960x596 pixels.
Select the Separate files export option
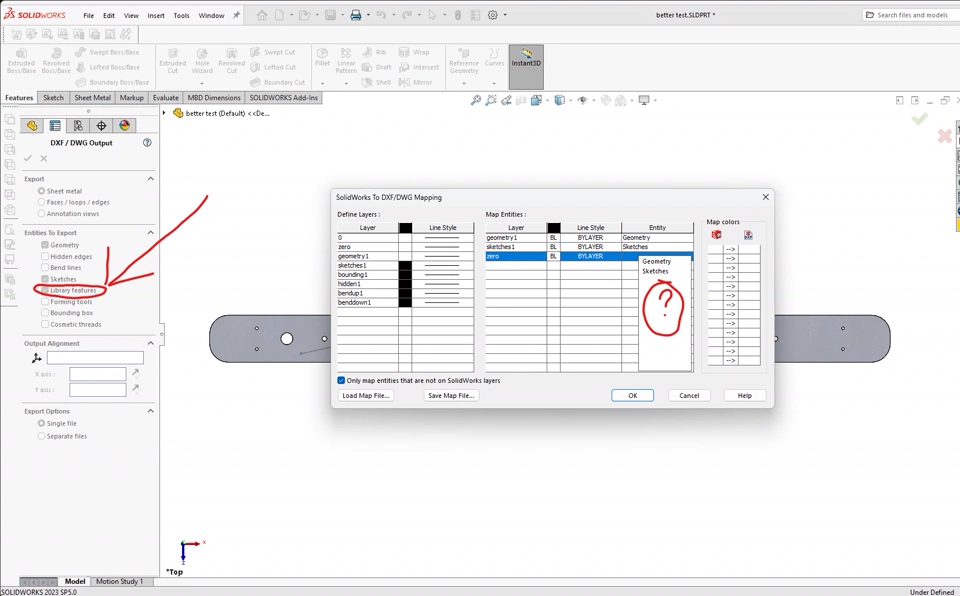pyautogui.click(x=41, y=436)
